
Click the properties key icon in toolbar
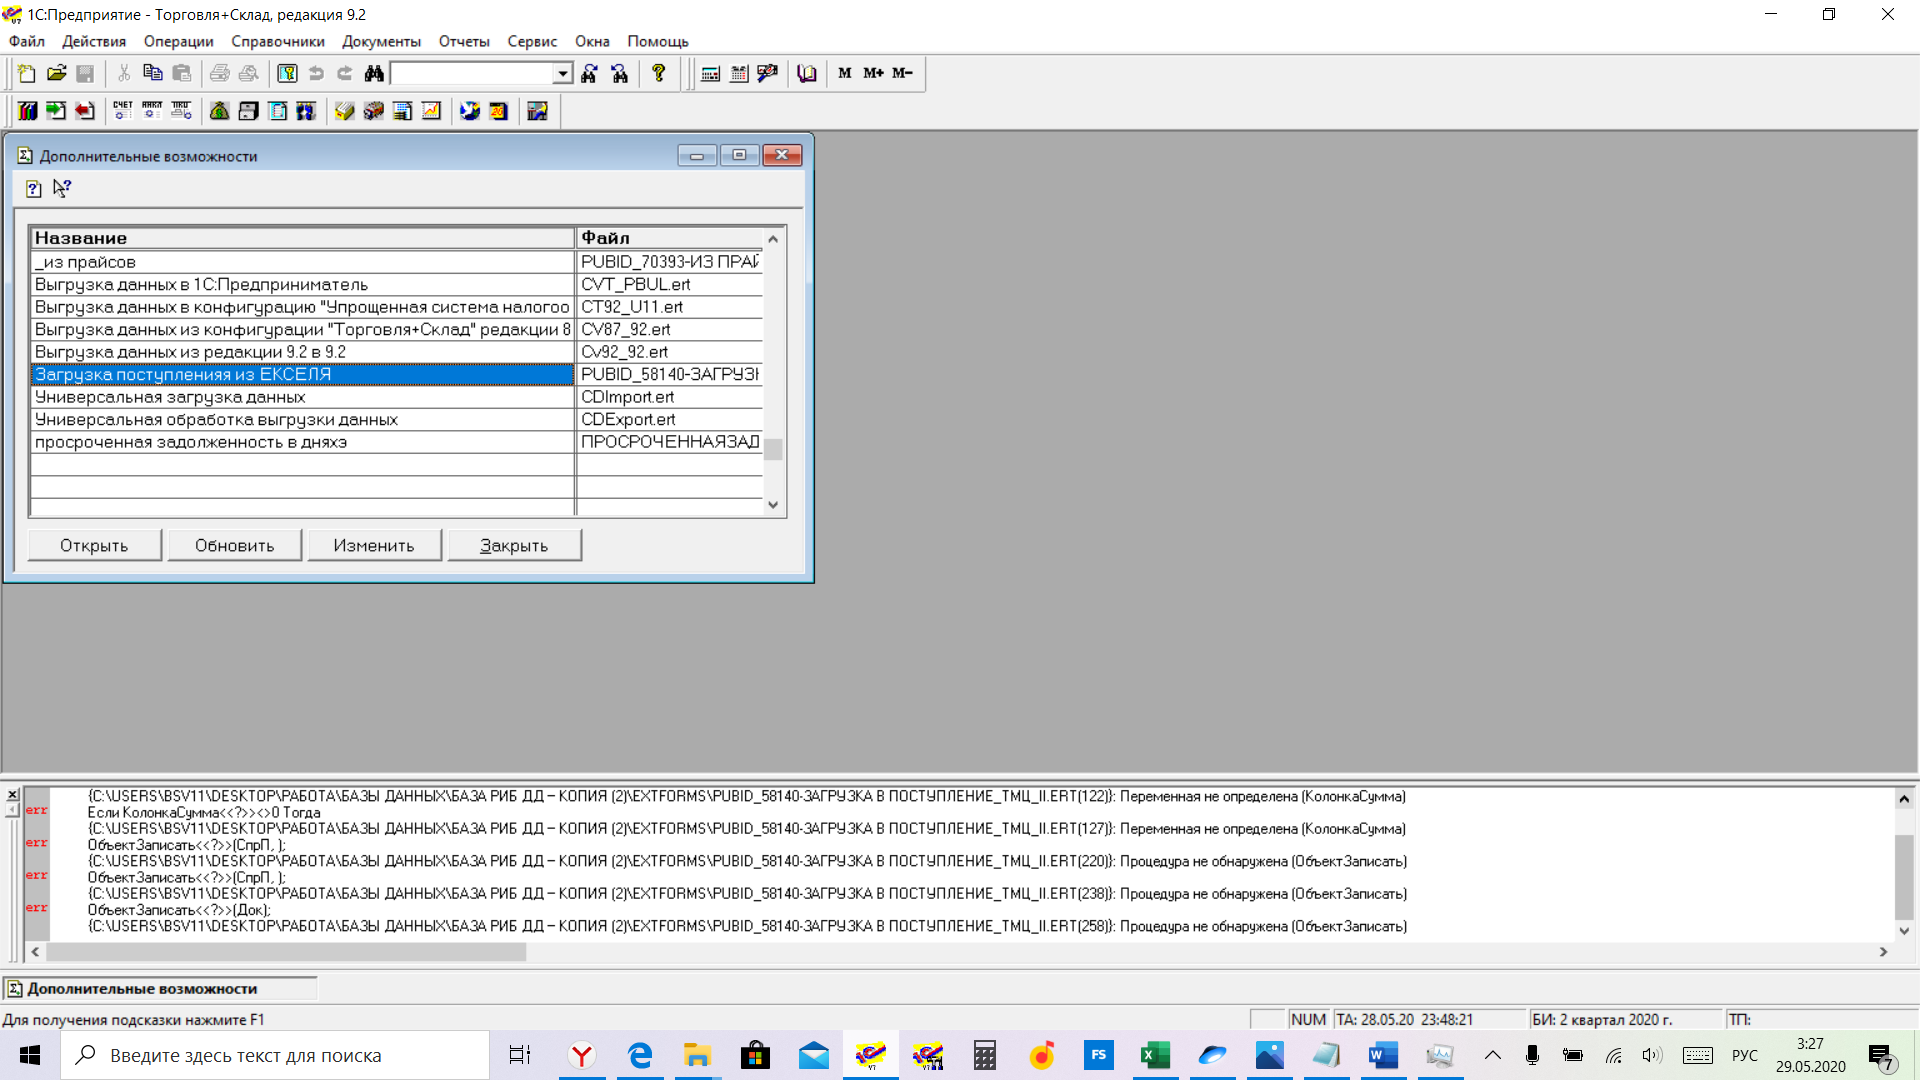tap(287, 73)
